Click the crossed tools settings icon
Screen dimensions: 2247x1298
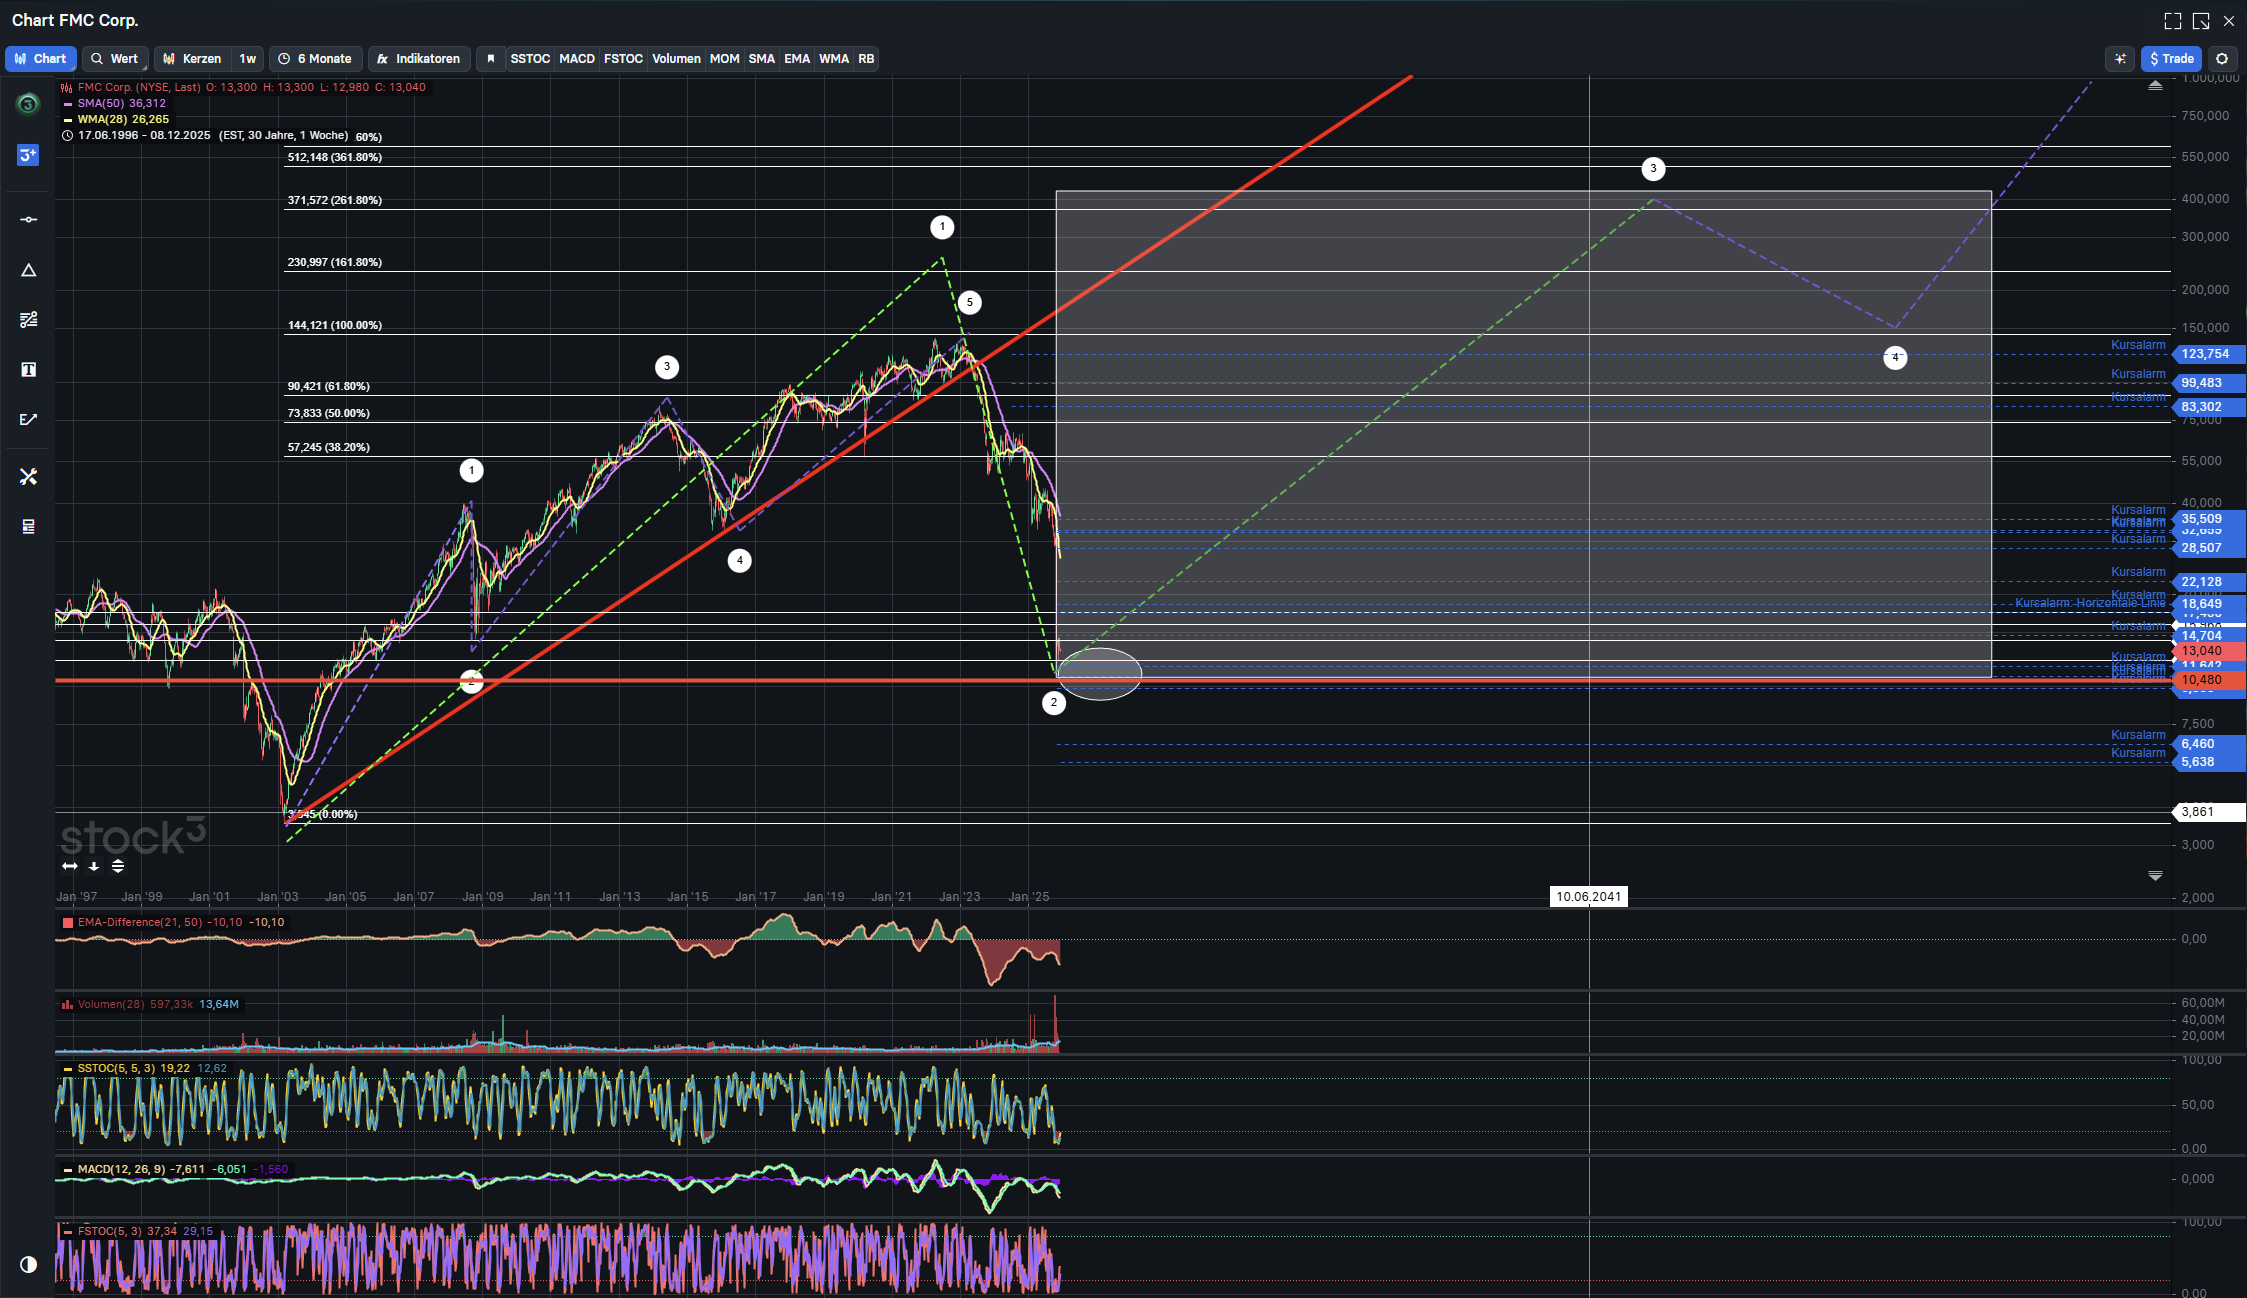(x=28, y=477)
